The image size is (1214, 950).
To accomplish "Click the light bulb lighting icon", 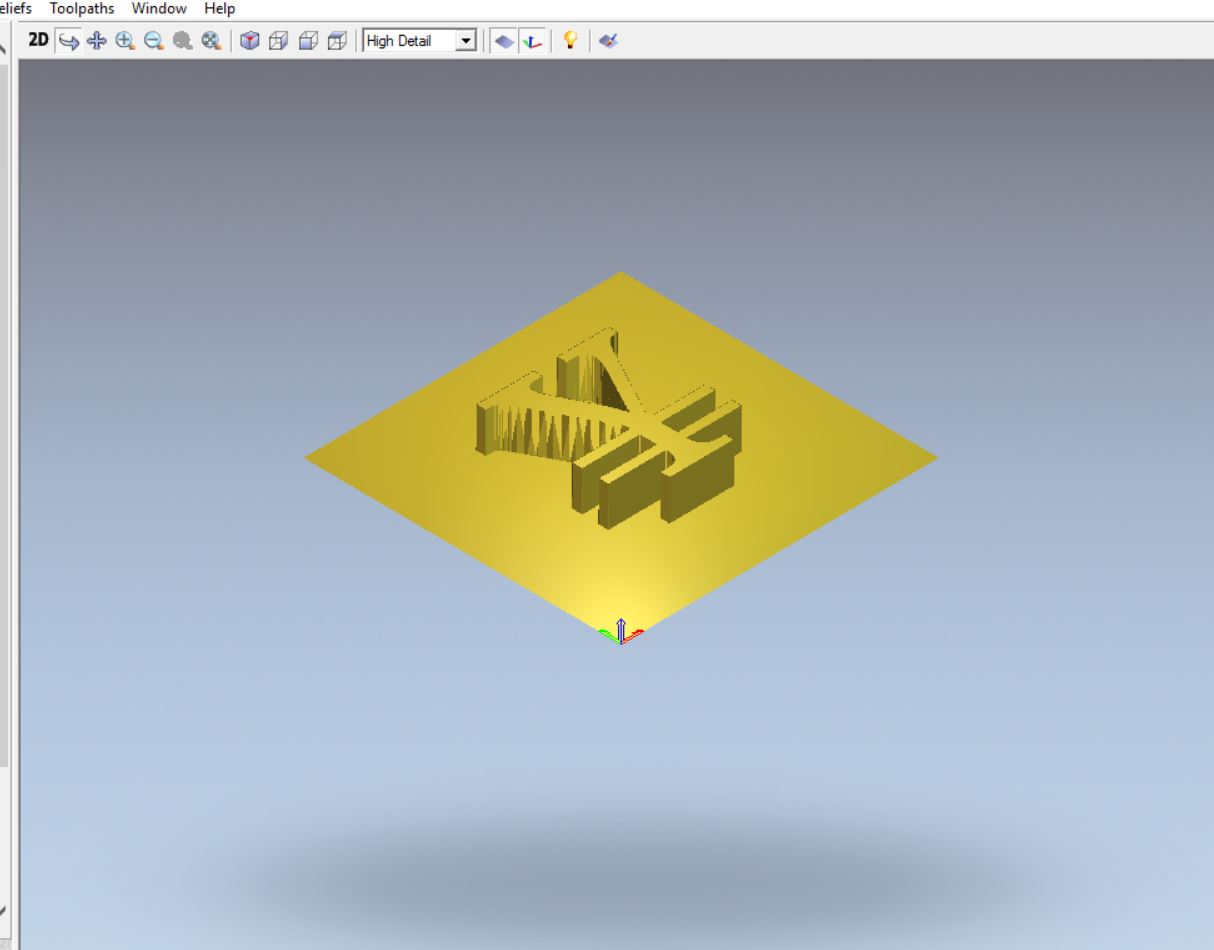I will 570,41.
